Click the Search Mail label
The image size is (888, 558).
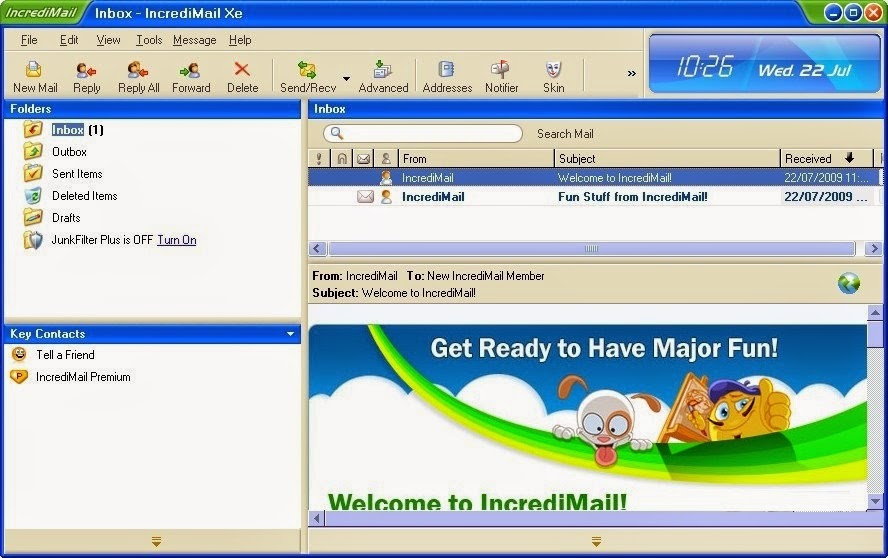coord(565,134)
